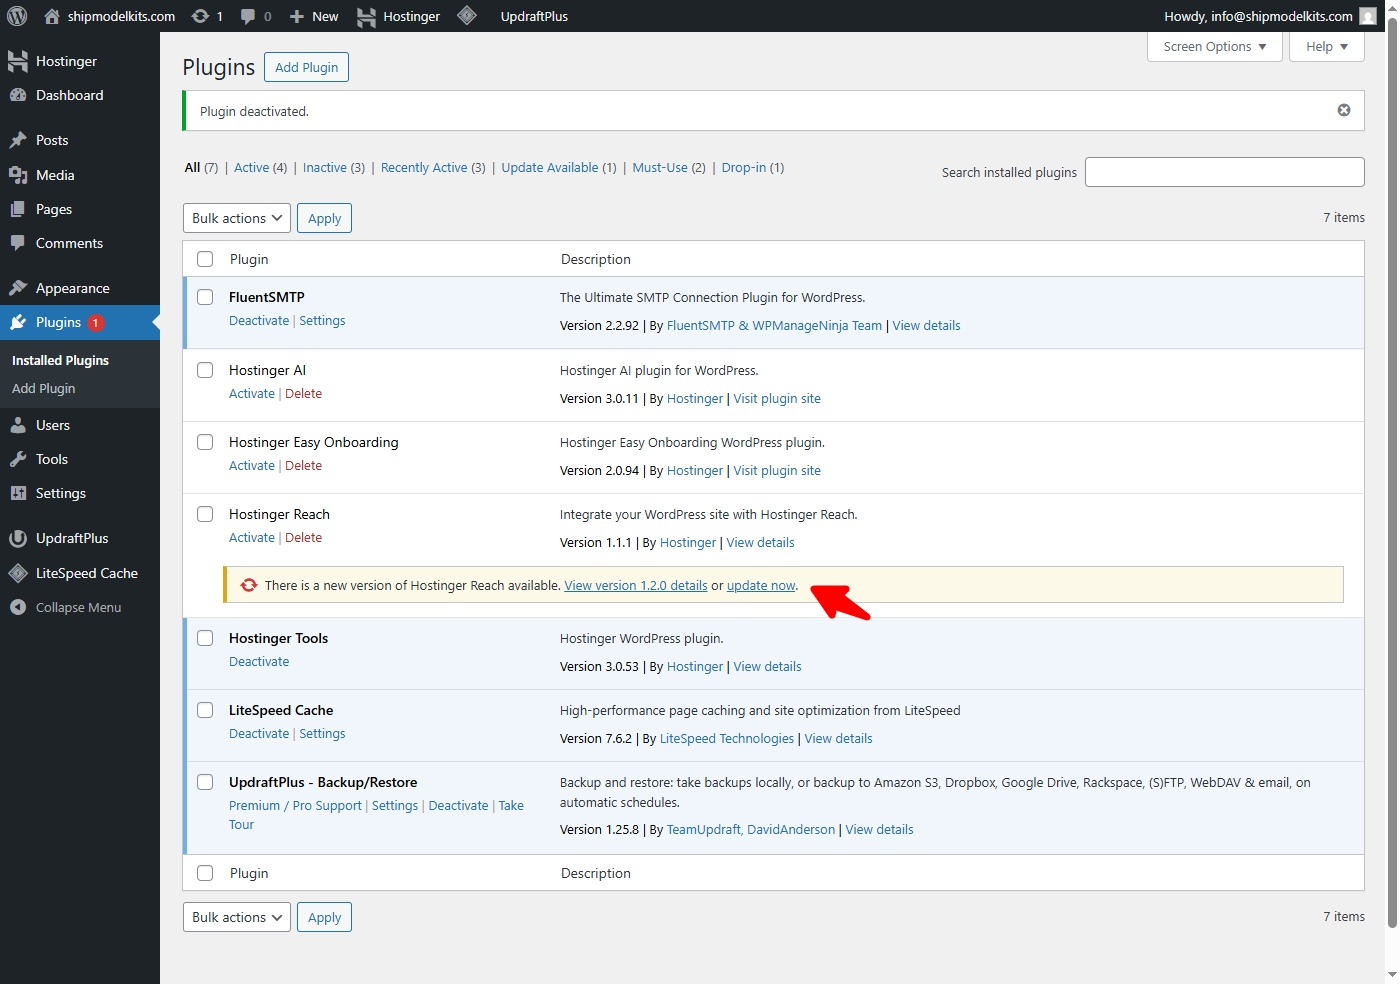Image resolution: width=1400 pixels, height=984 pixels.
Task: Tick the checkbox for Hostinger Reach
Action: tap(205, 514)
